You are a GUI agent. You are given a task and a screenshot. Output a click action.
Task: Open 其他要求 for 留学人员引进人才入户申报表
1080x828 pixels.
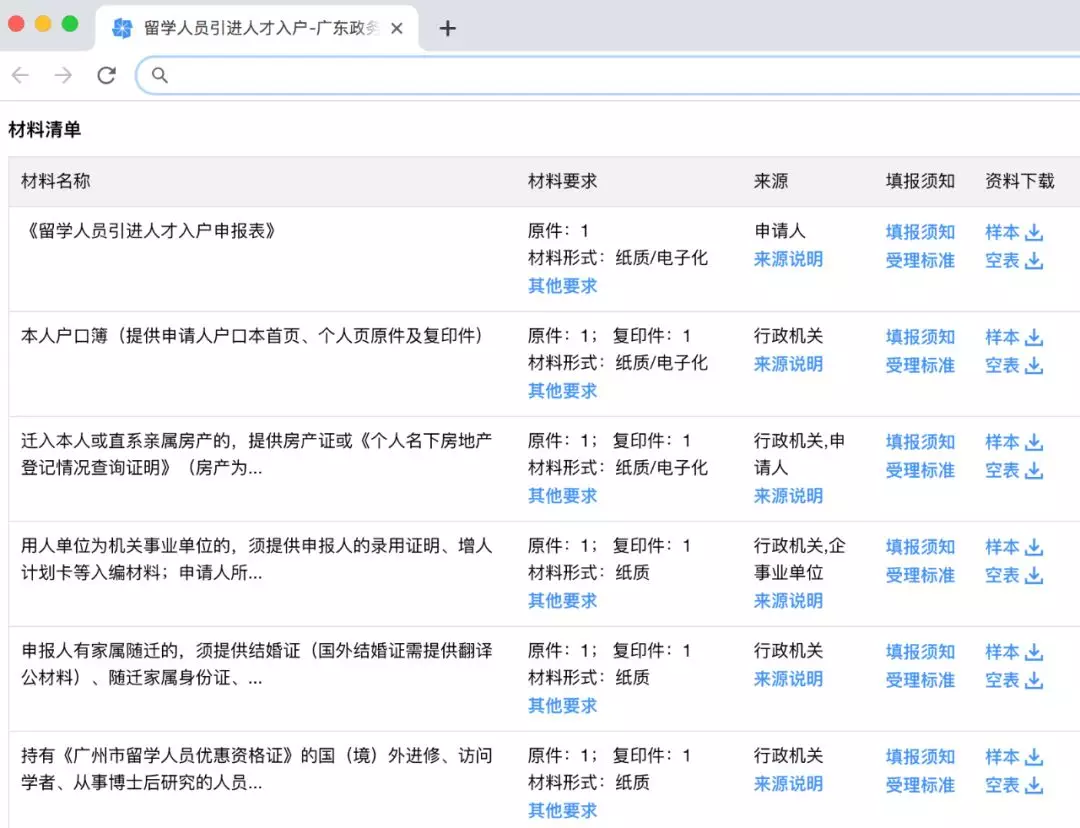[x=562, y=286]
